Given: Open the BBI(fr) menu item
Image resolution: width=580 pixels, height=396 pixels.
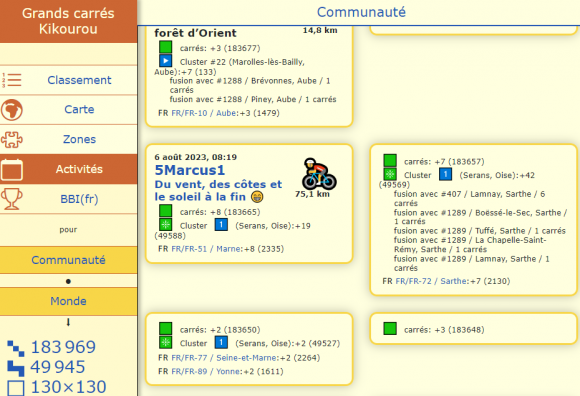Looking at the screenshot, I should pos(68,199).
